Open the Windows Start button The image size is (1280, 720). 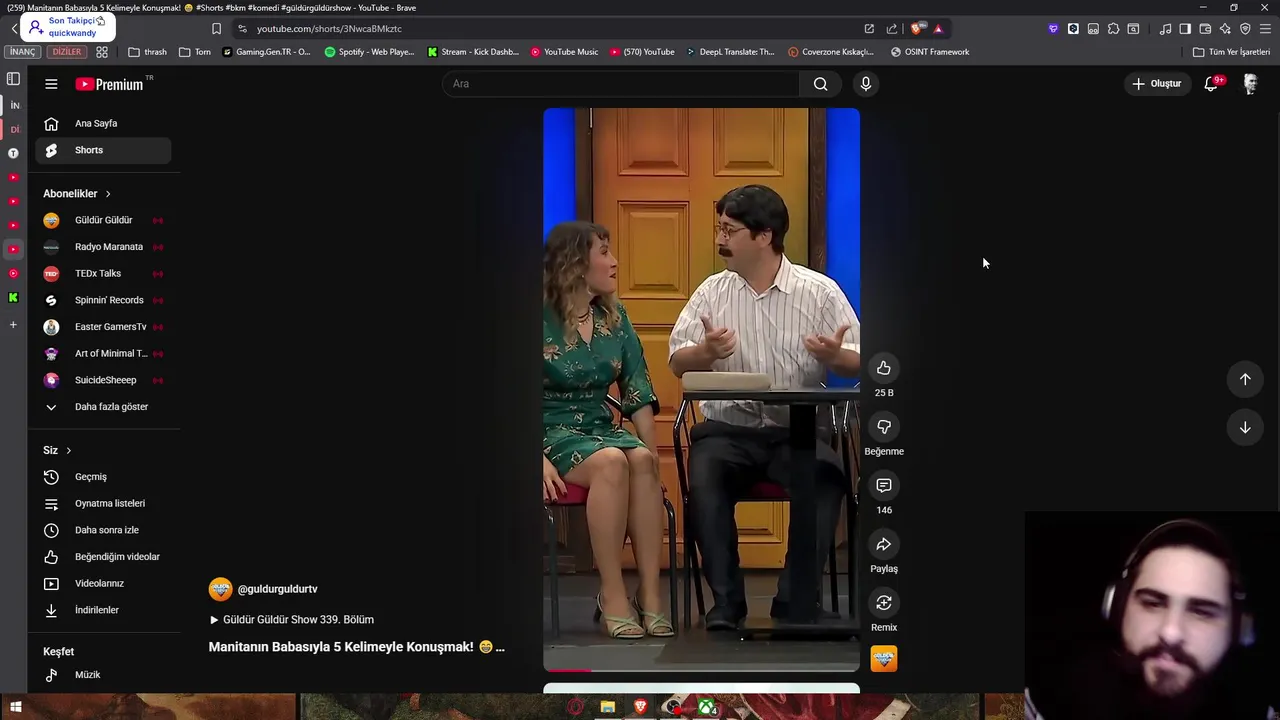[15, 708]
